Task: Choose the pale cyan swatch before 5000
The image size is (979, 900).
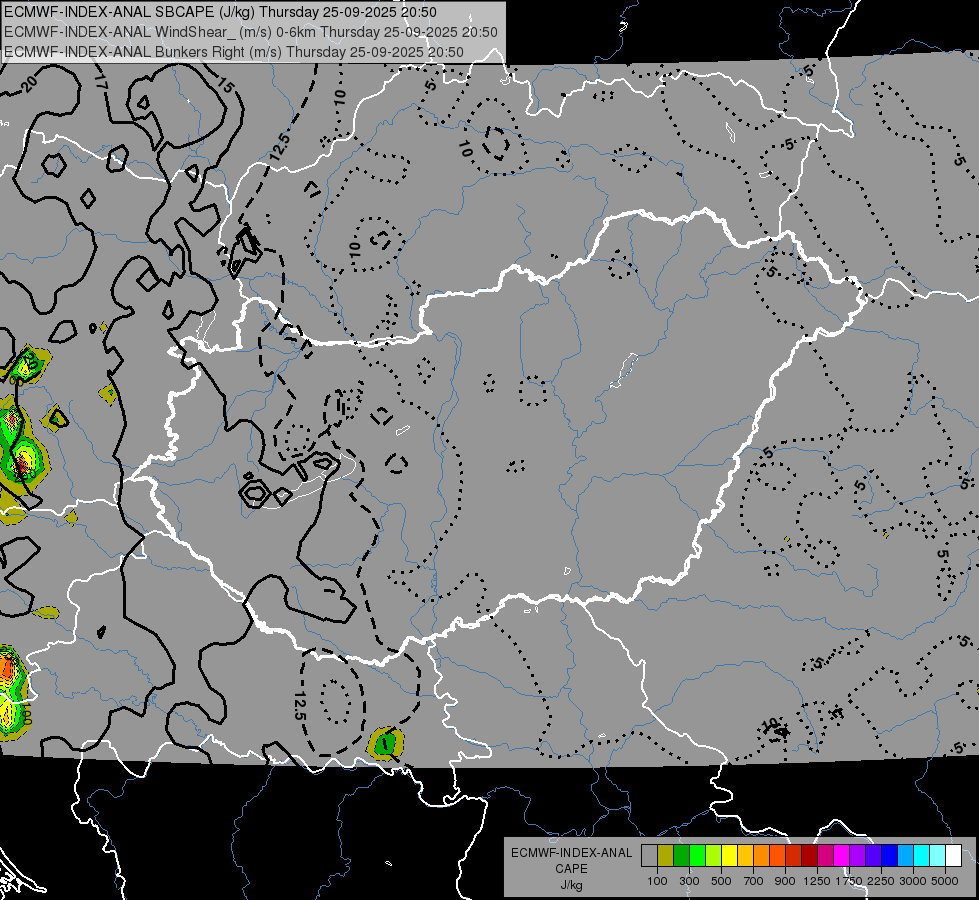Action: point(938,856)
